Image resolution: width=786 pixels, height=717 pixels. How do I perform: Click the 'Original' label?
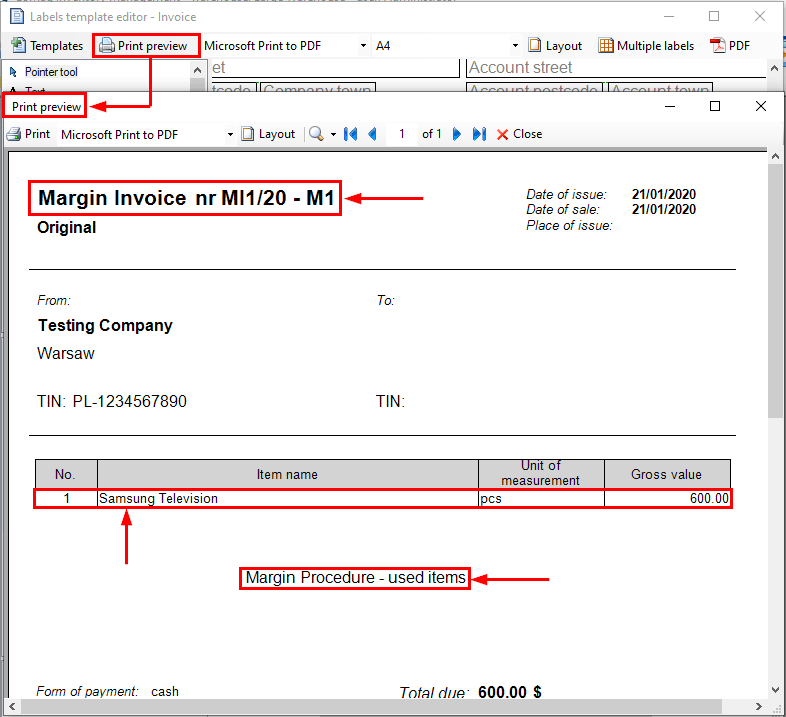(x=67, y=228)
